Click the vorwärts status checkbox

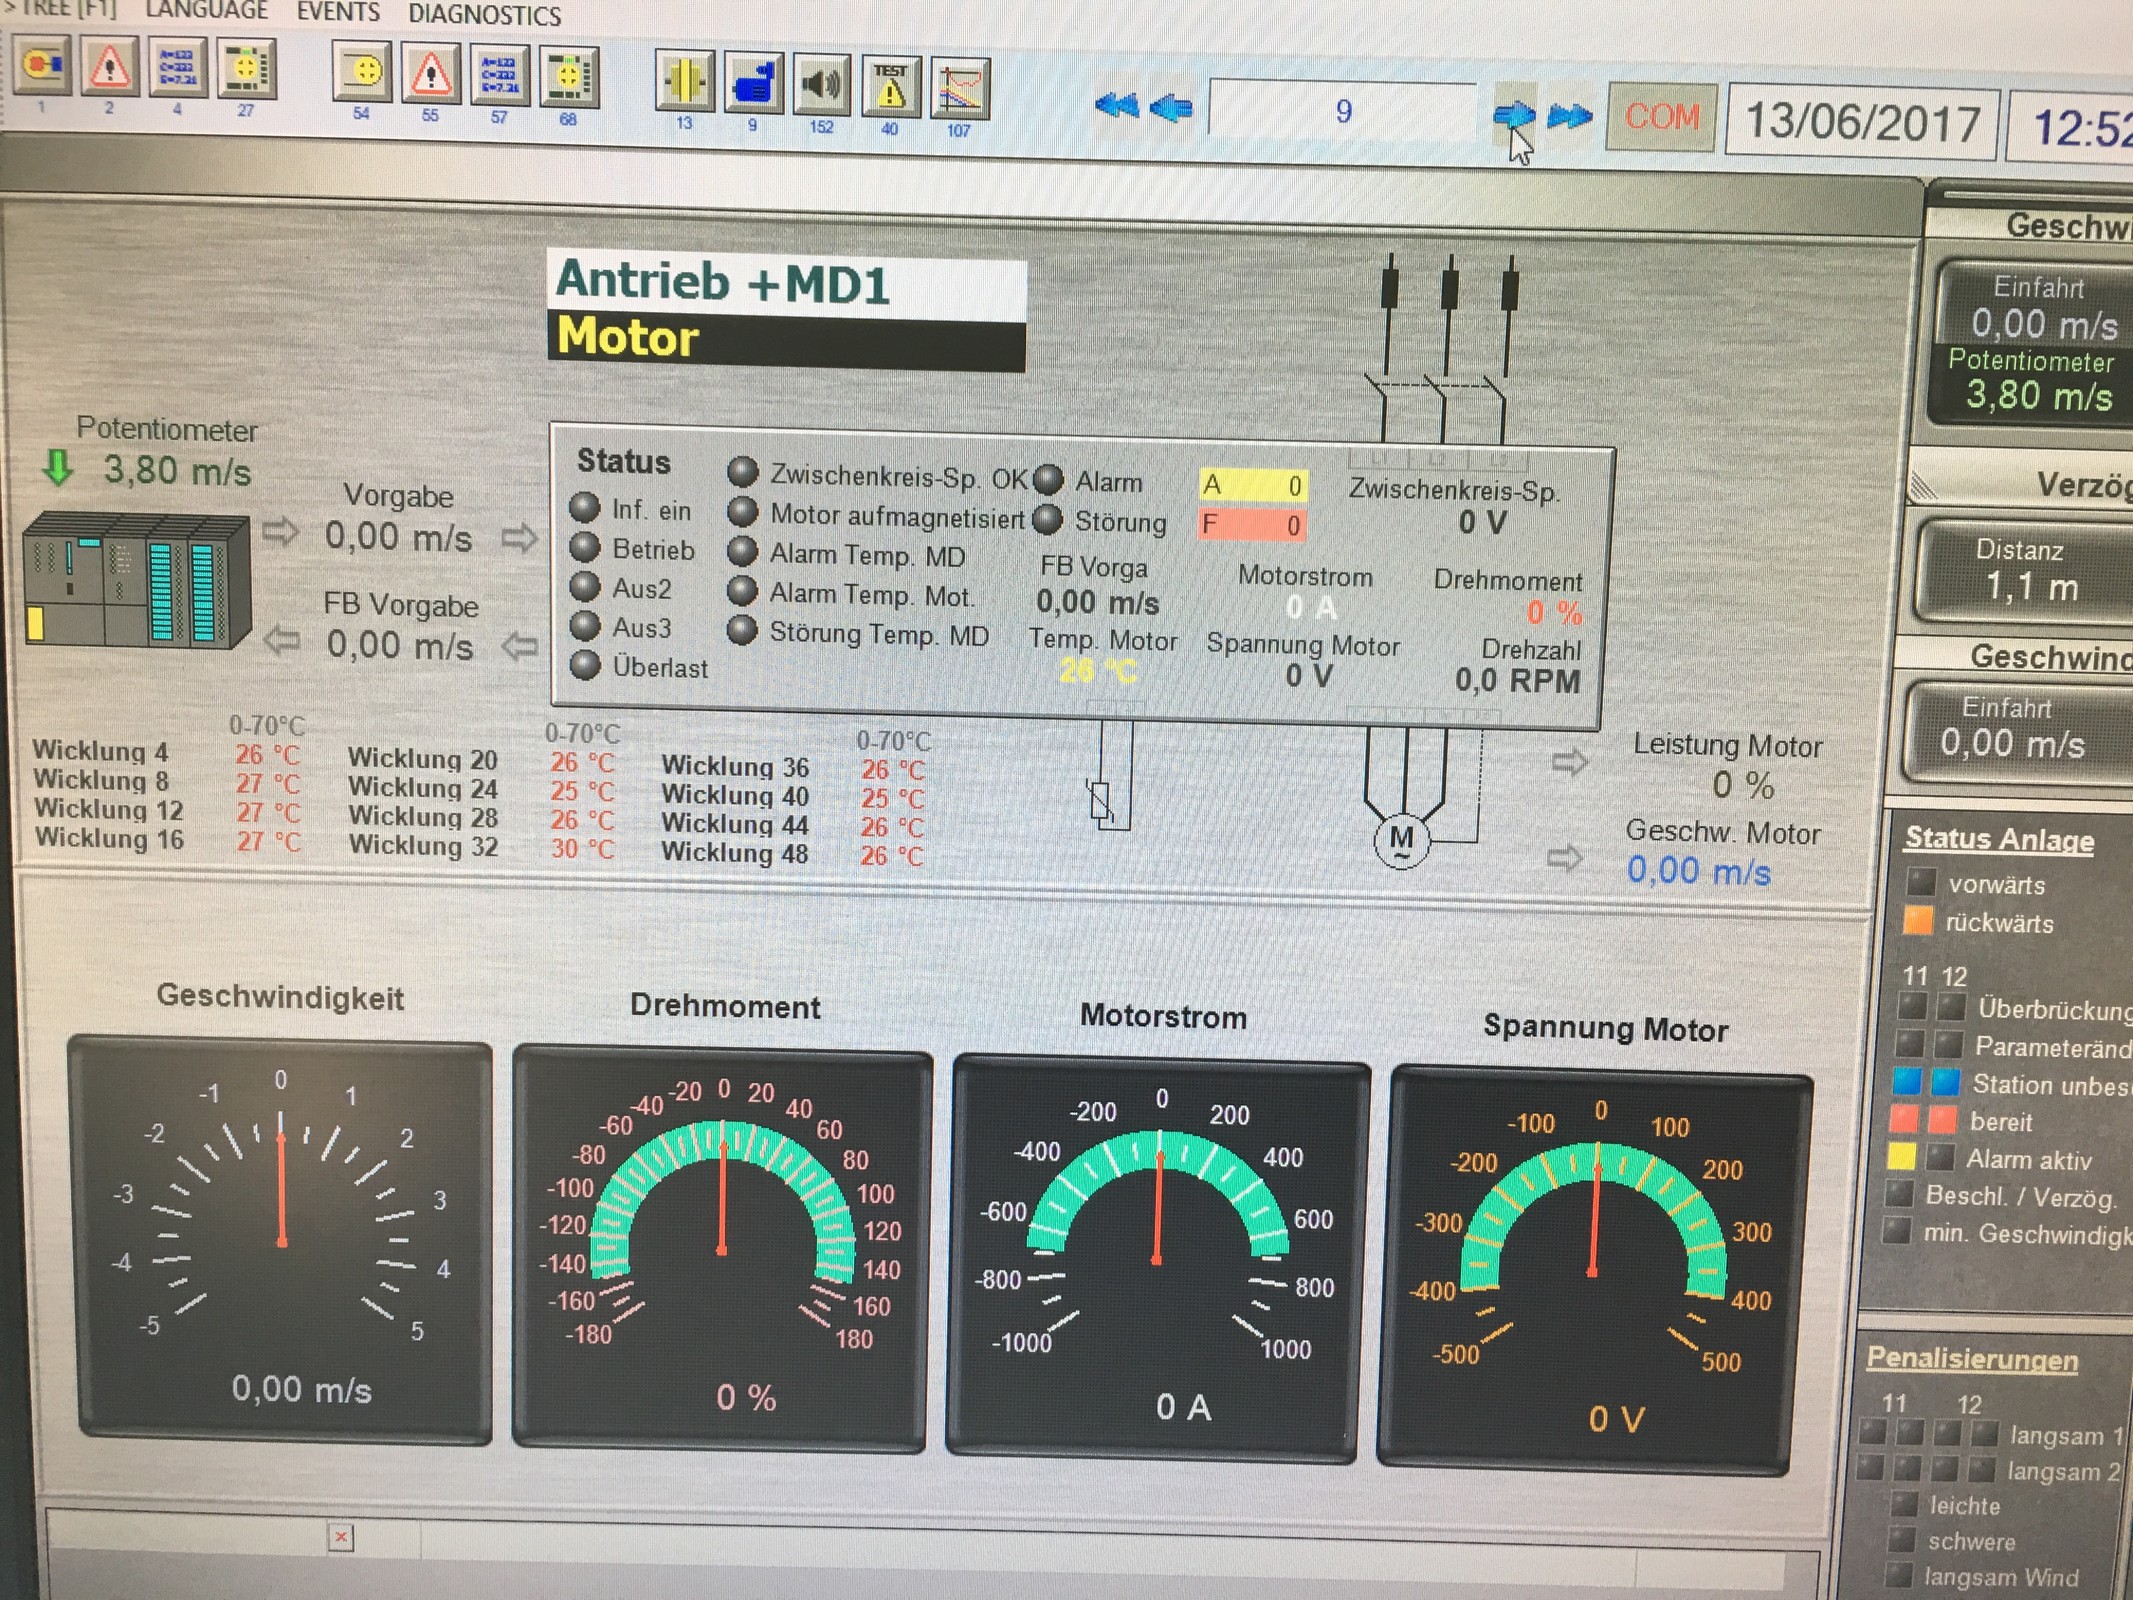1920,882
